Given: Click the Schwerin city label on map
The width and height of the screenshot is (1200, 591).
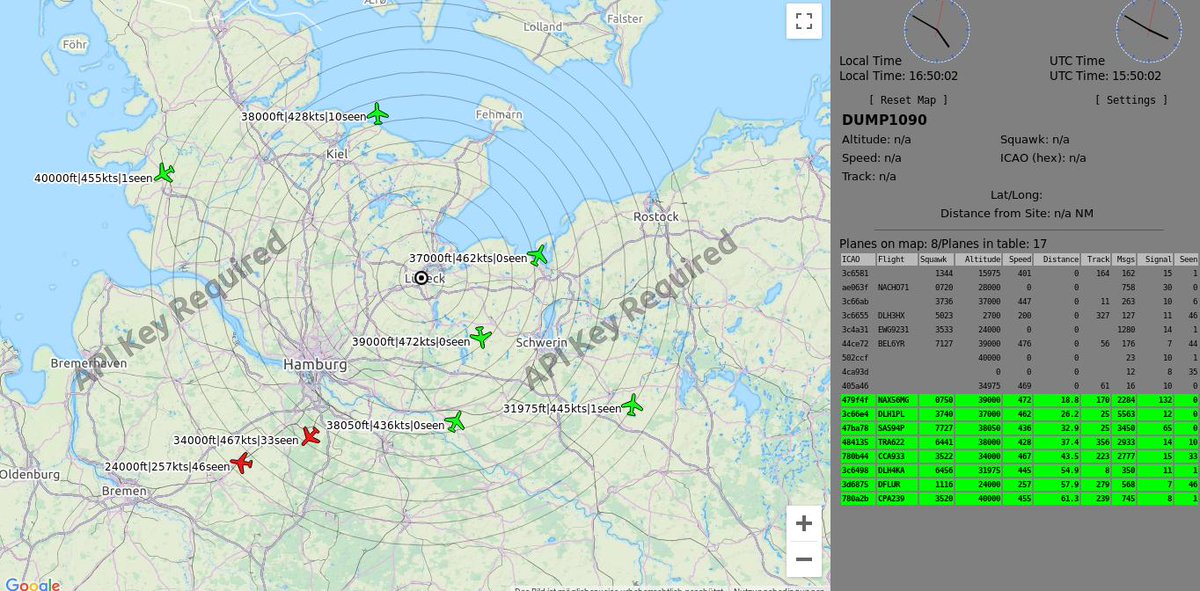Looking at the screenshot, I should pyautogui.click(x=542, y=343).
